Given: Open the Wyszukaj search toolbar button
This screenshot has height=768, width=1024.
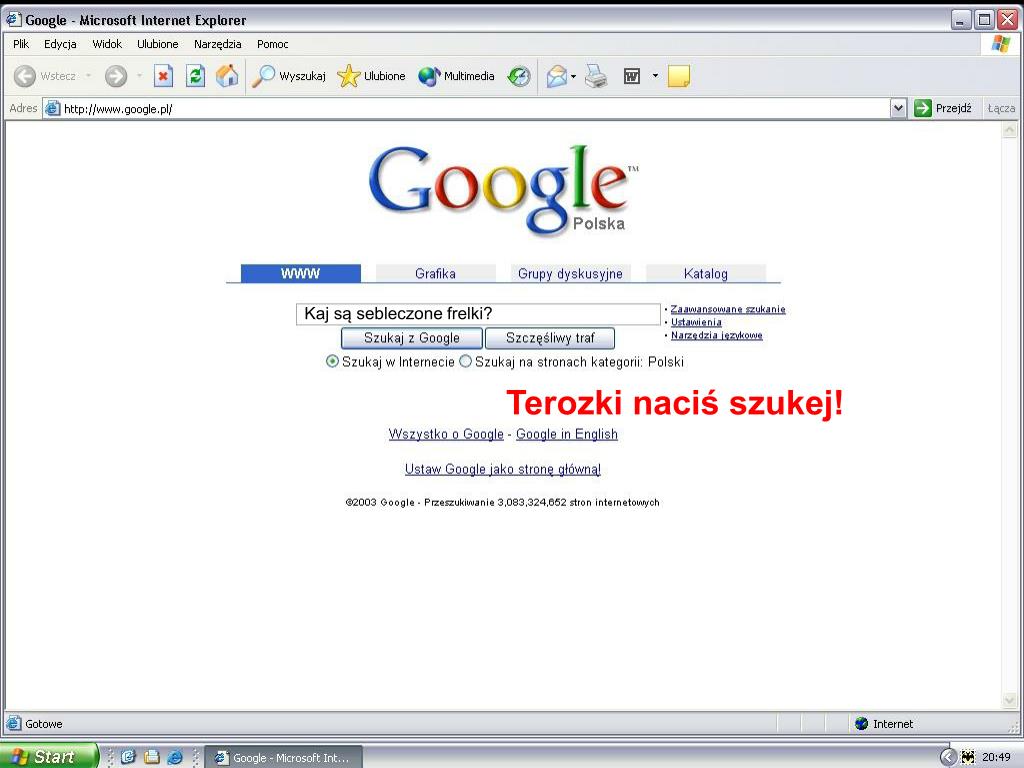Looking at the screenshot, I should [289, 76].
